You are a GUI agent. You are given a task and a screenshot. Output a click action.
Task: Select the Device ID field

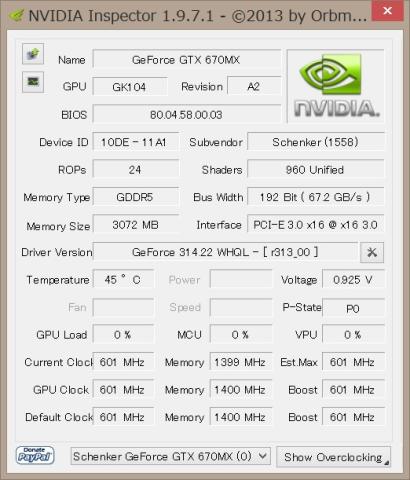136,143
